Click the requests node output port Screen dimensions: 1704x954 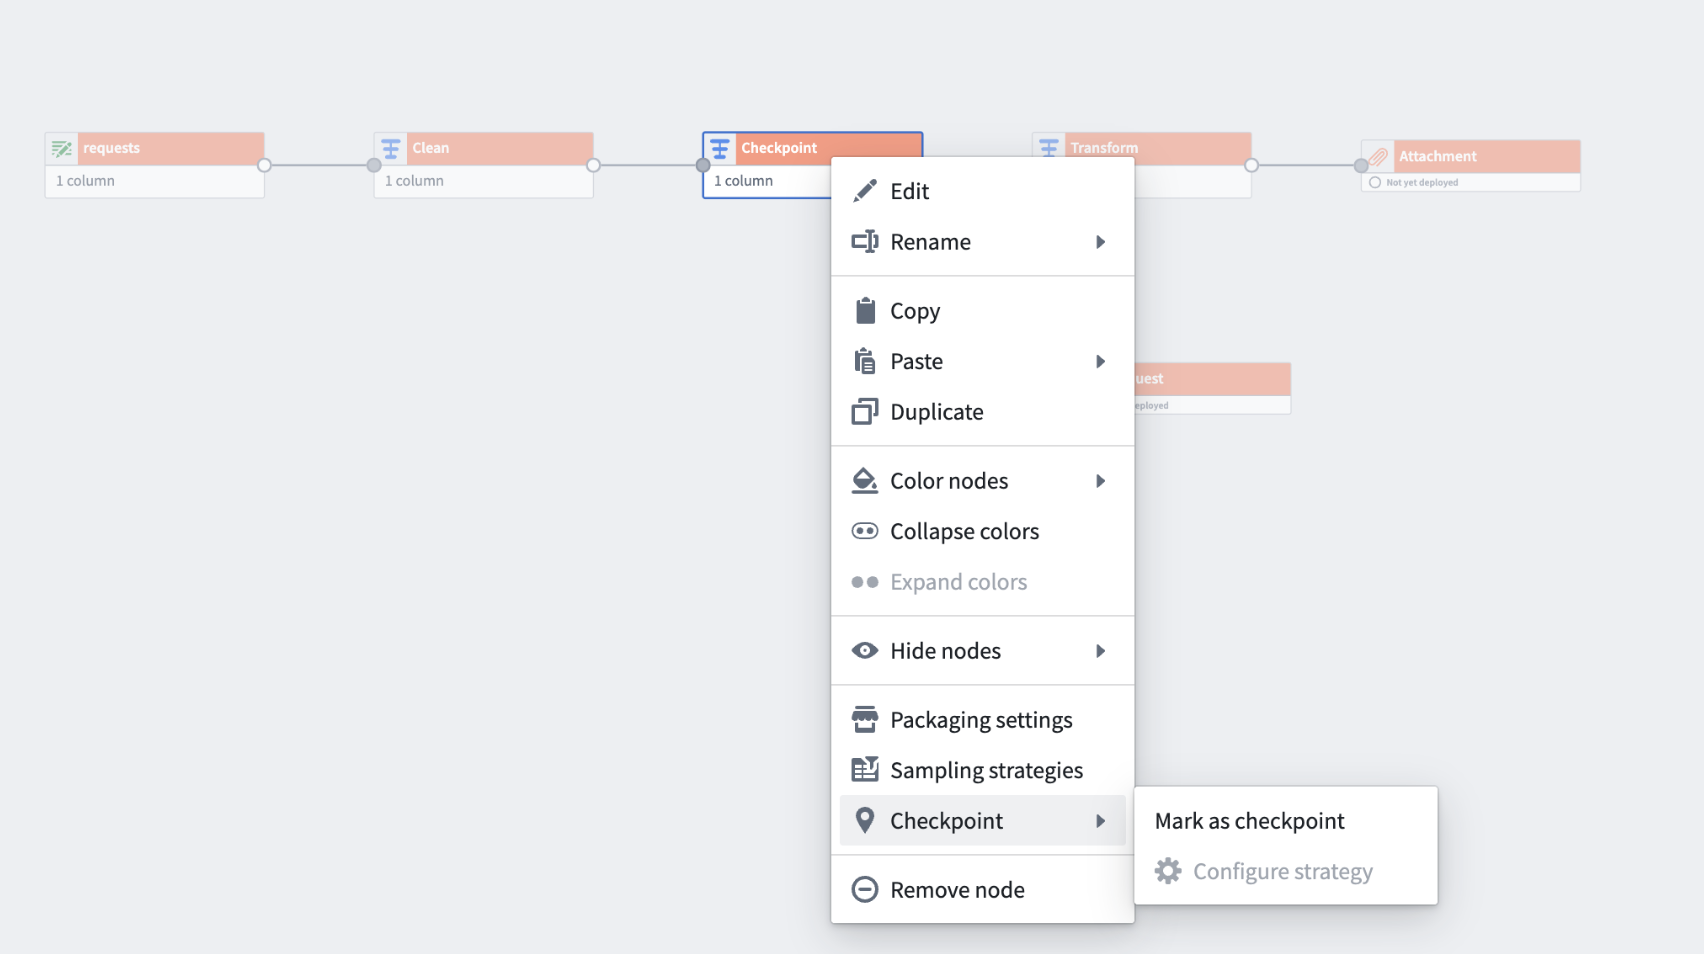click(x=264, y=165)
